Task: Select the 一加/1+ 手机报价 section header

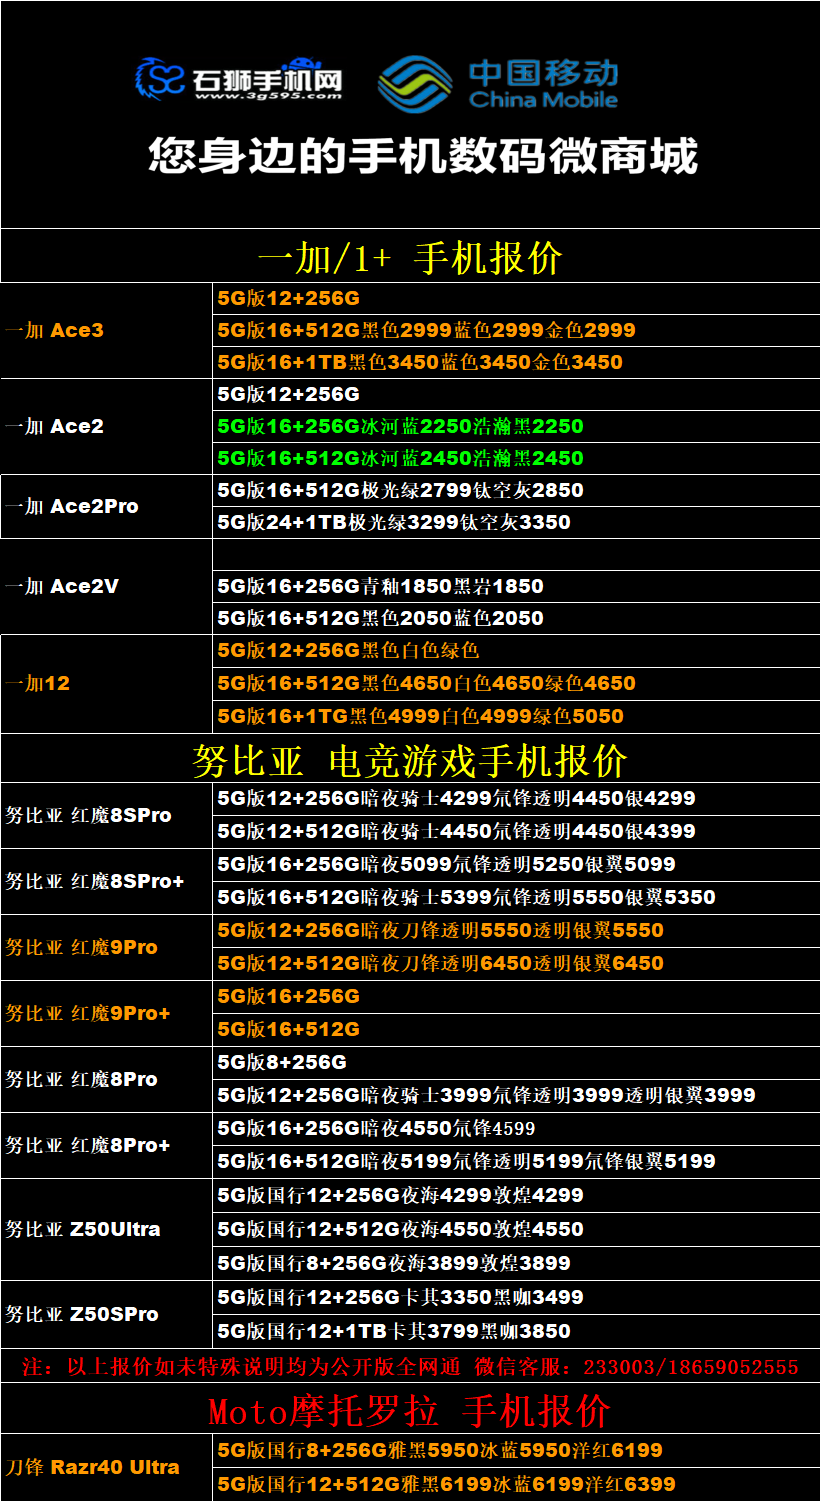Action: [410, 256]
